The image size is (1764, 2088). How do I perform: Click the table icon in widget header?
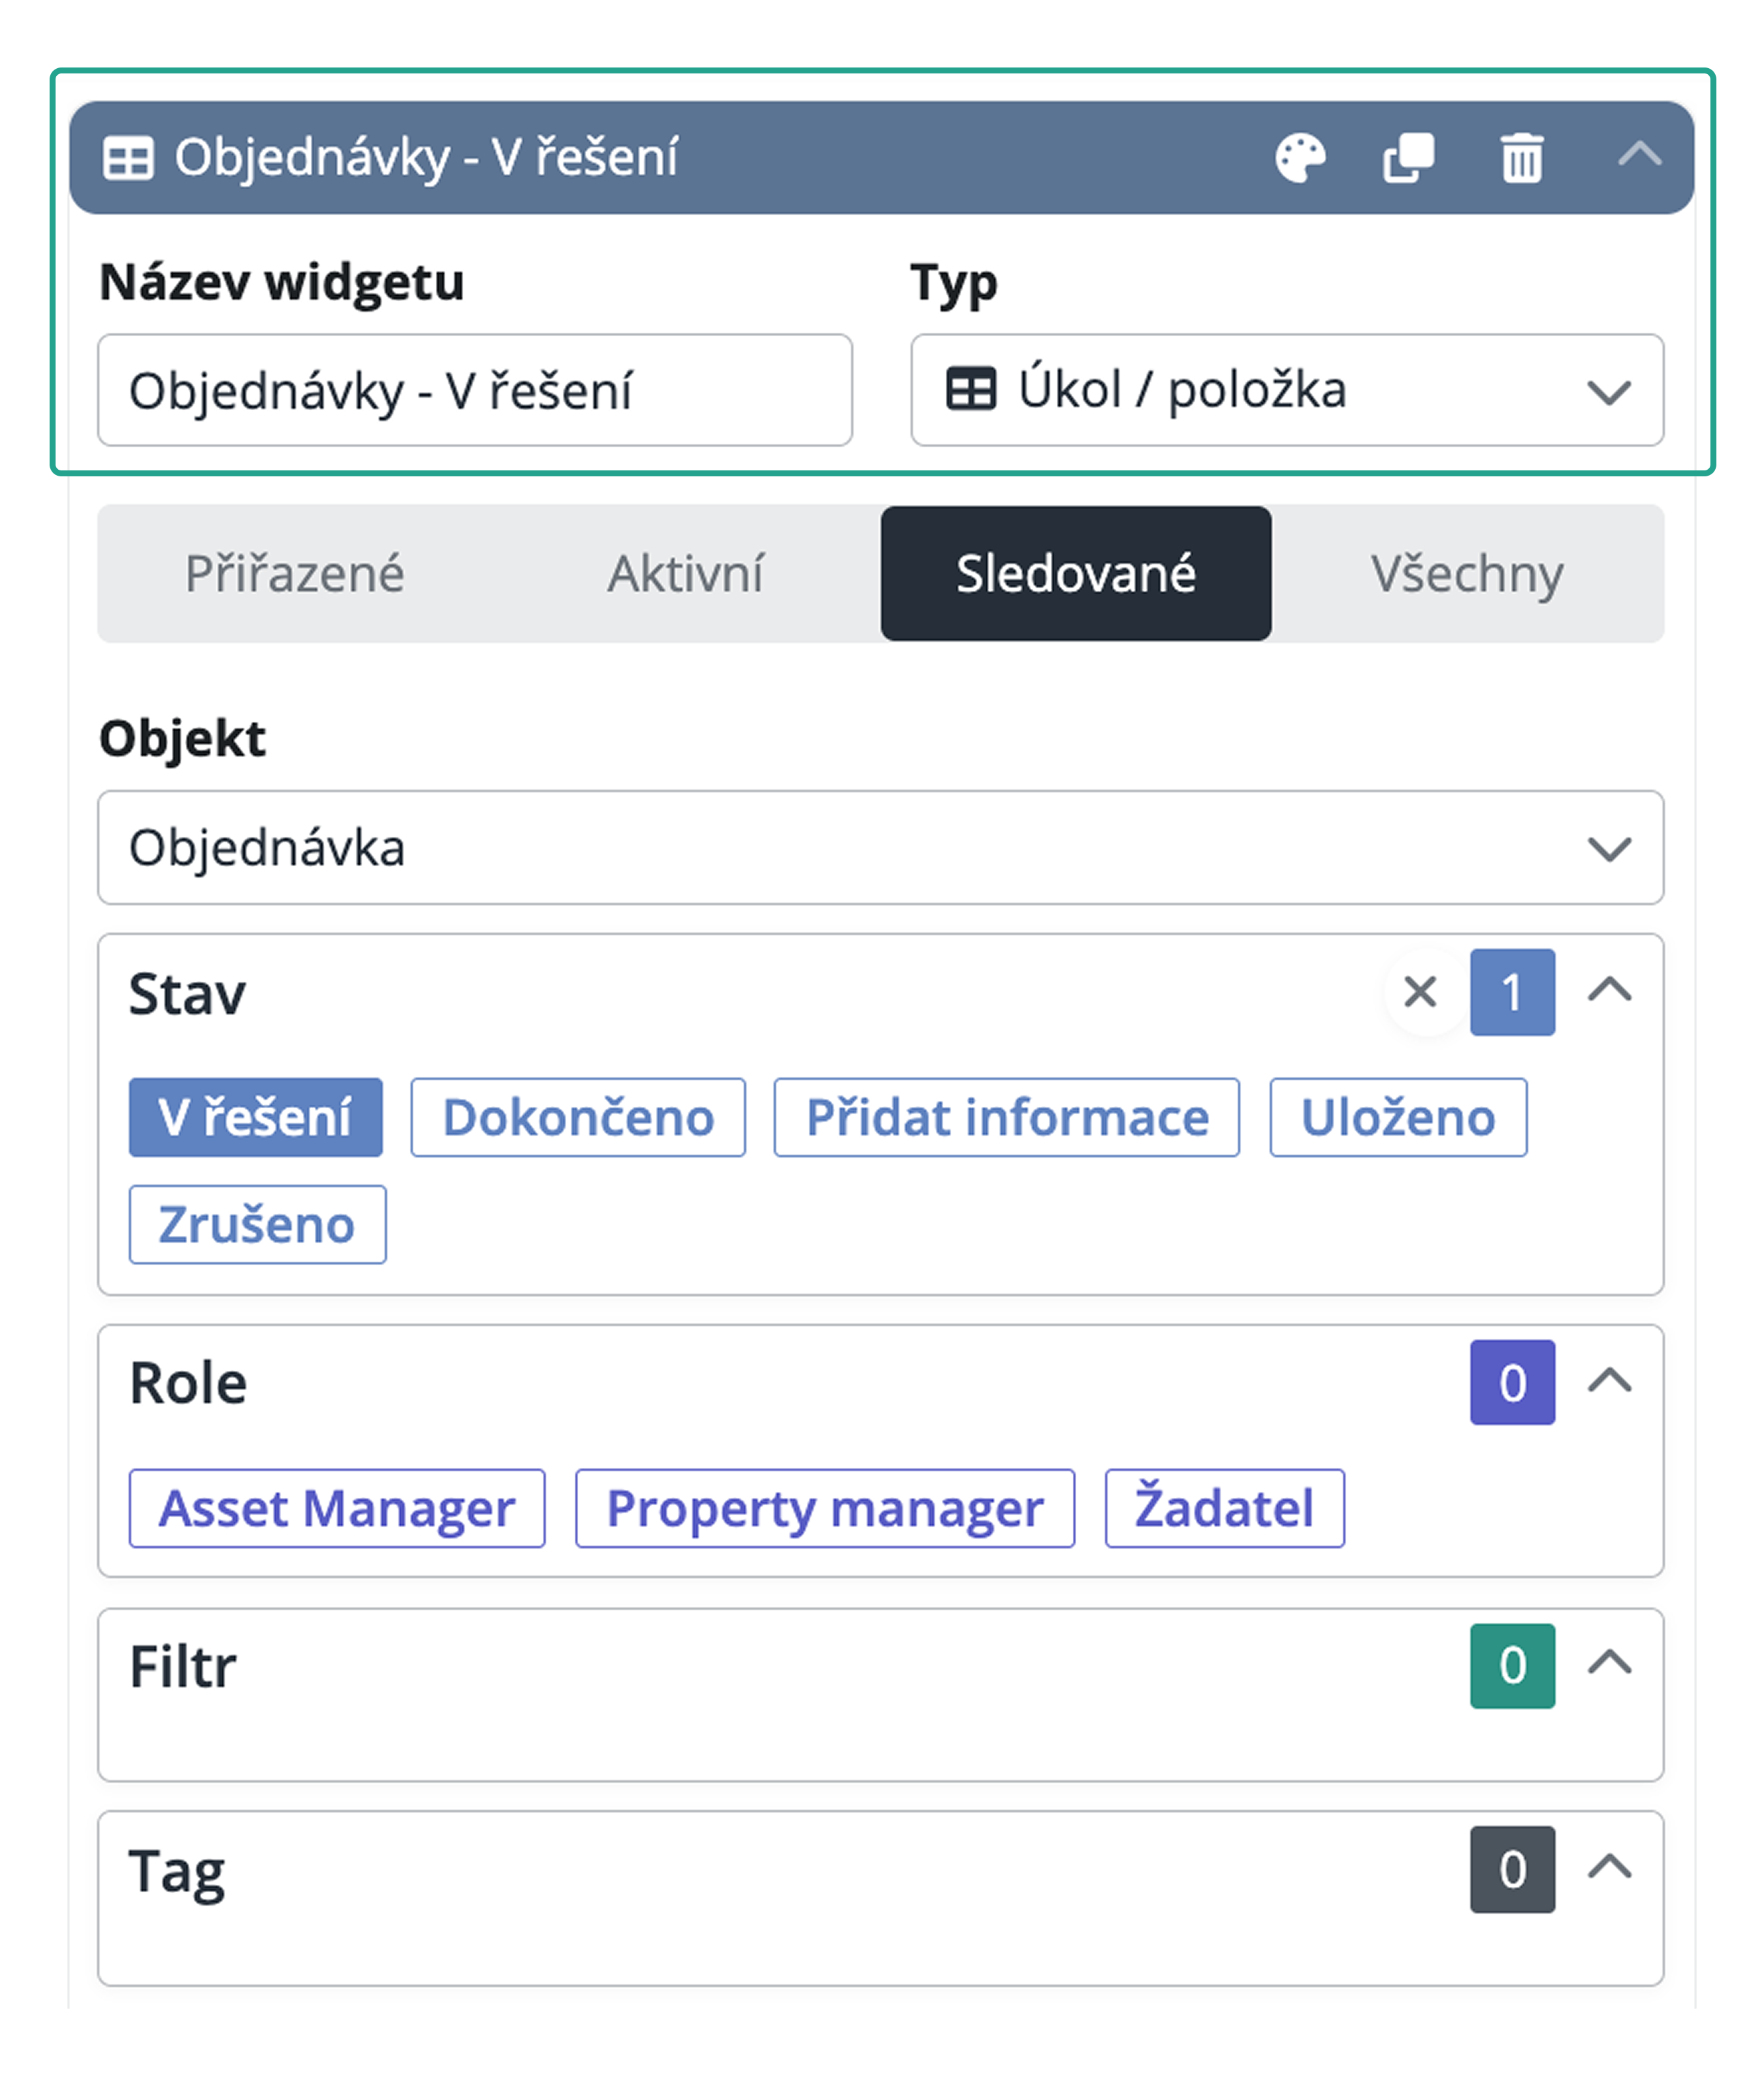(129, 158)
